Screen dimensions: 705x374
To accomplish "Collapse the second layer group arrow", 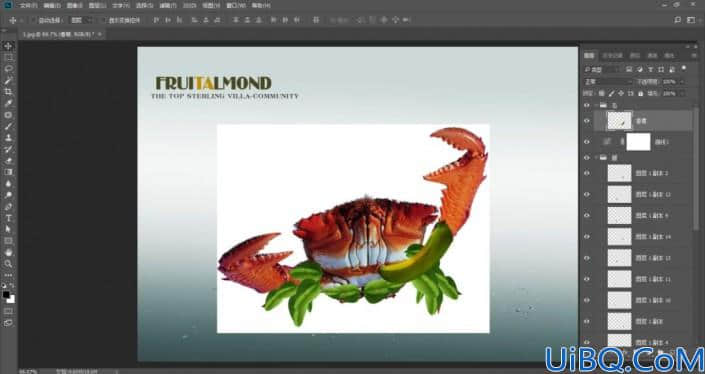I will click(x=596, y=158).
